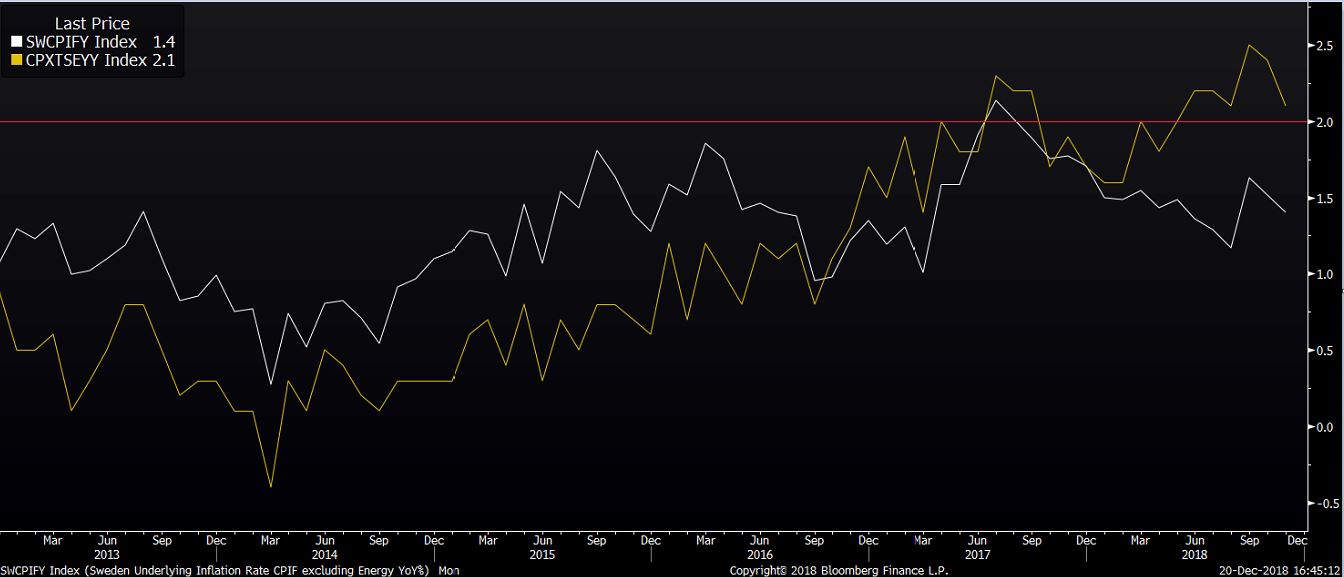This screenshot has height=577, width=1344.
Task: Click the 0.0 label on the y-axis
Action: click(x=1325, y=427)
